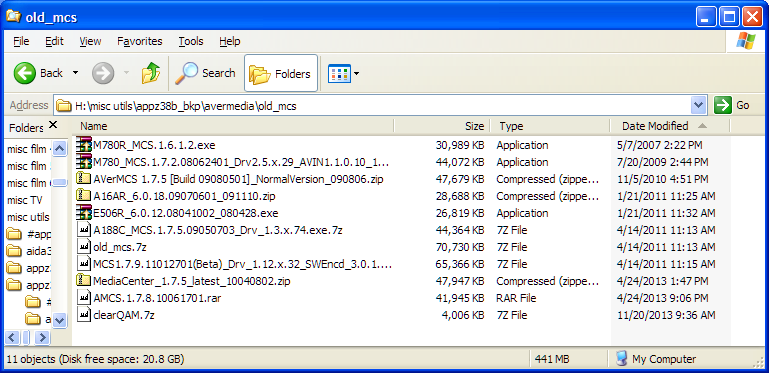Select the A188C_MCS.1.7.5 7z file icon

pos(84,230)
